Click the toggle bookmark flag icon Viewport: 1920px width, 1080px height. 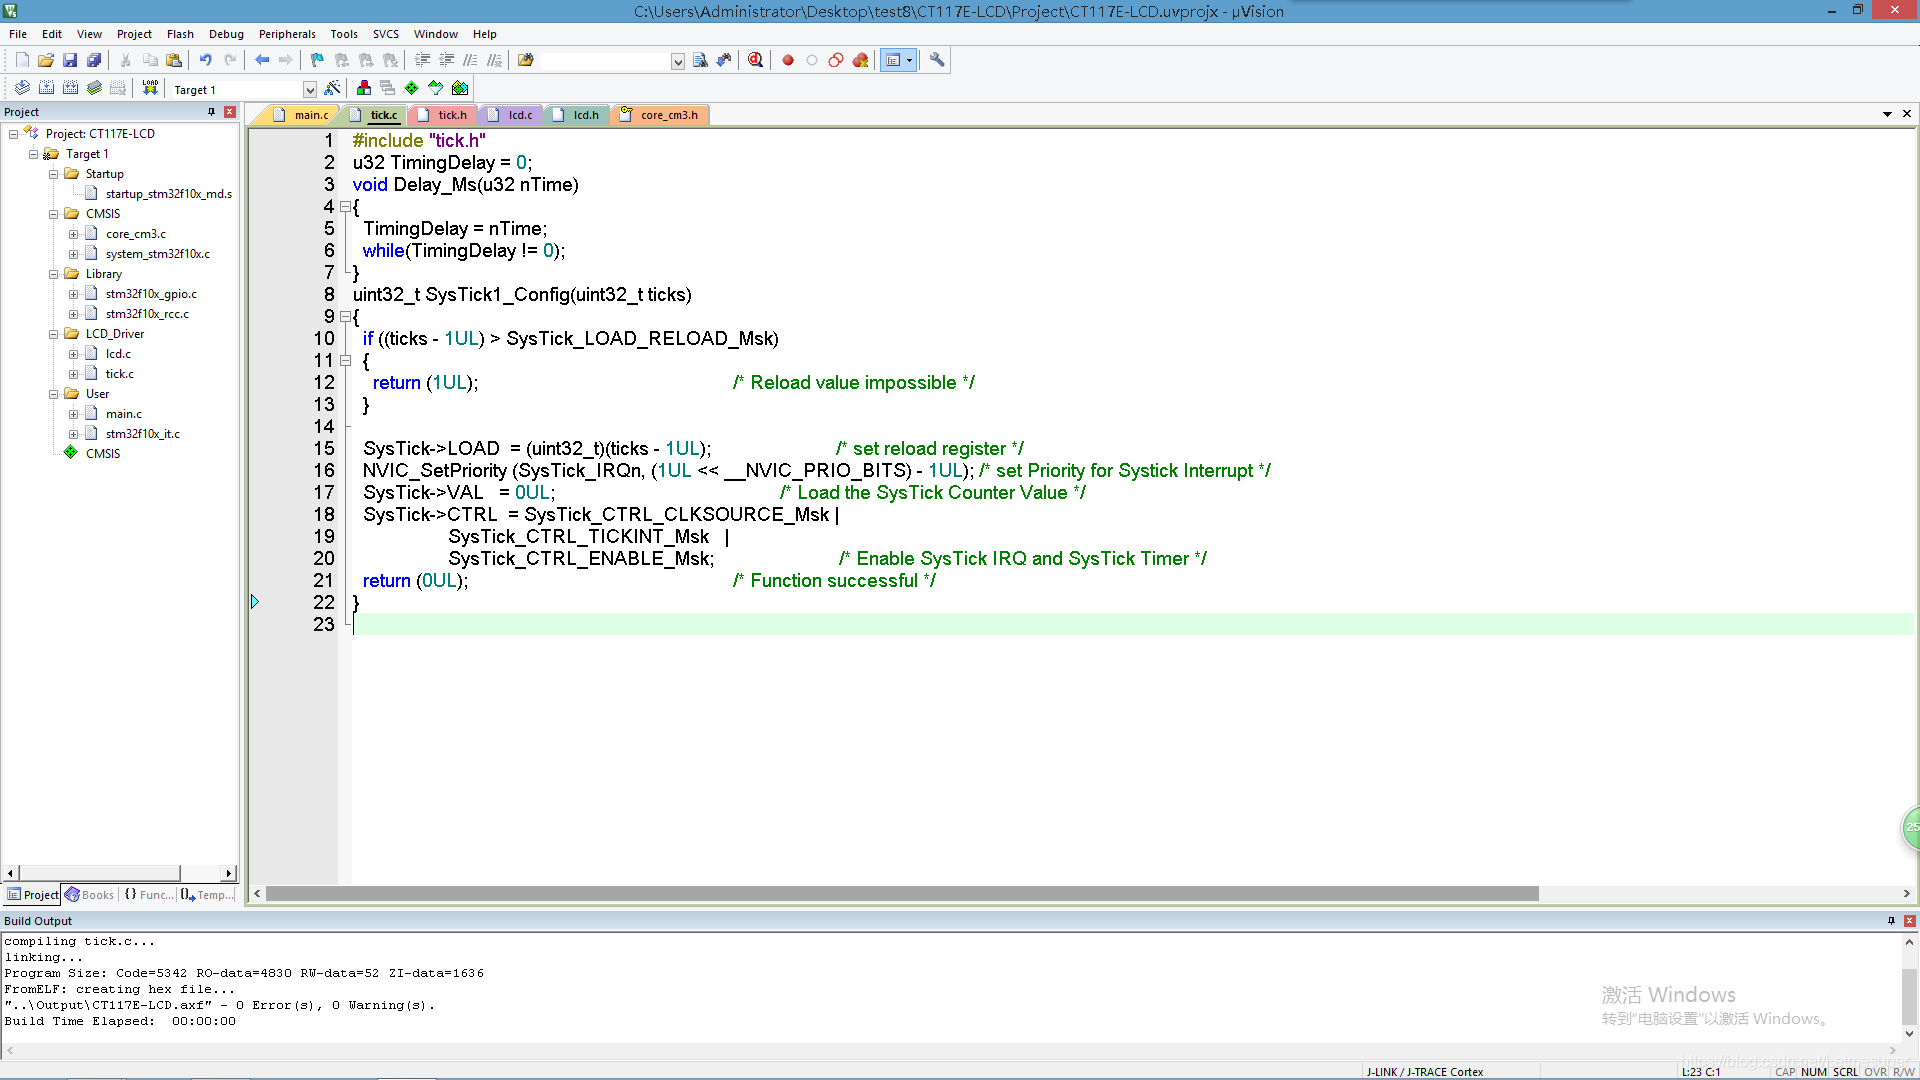coord(317,60)
